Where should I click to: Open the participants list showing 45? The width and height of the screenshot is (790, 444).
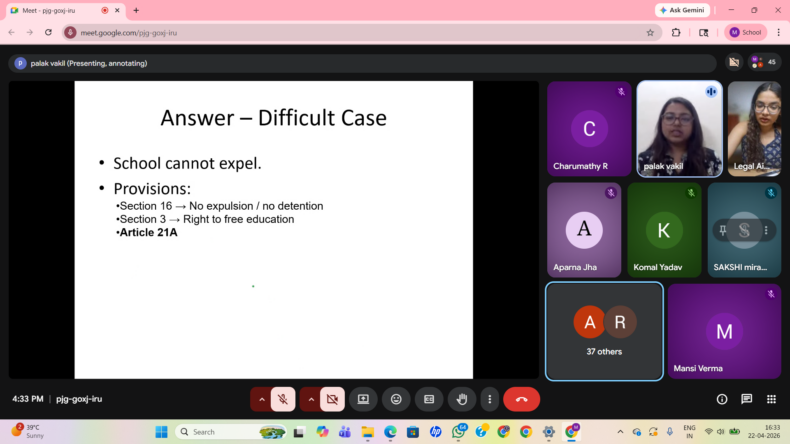click(x=764, y=62)
